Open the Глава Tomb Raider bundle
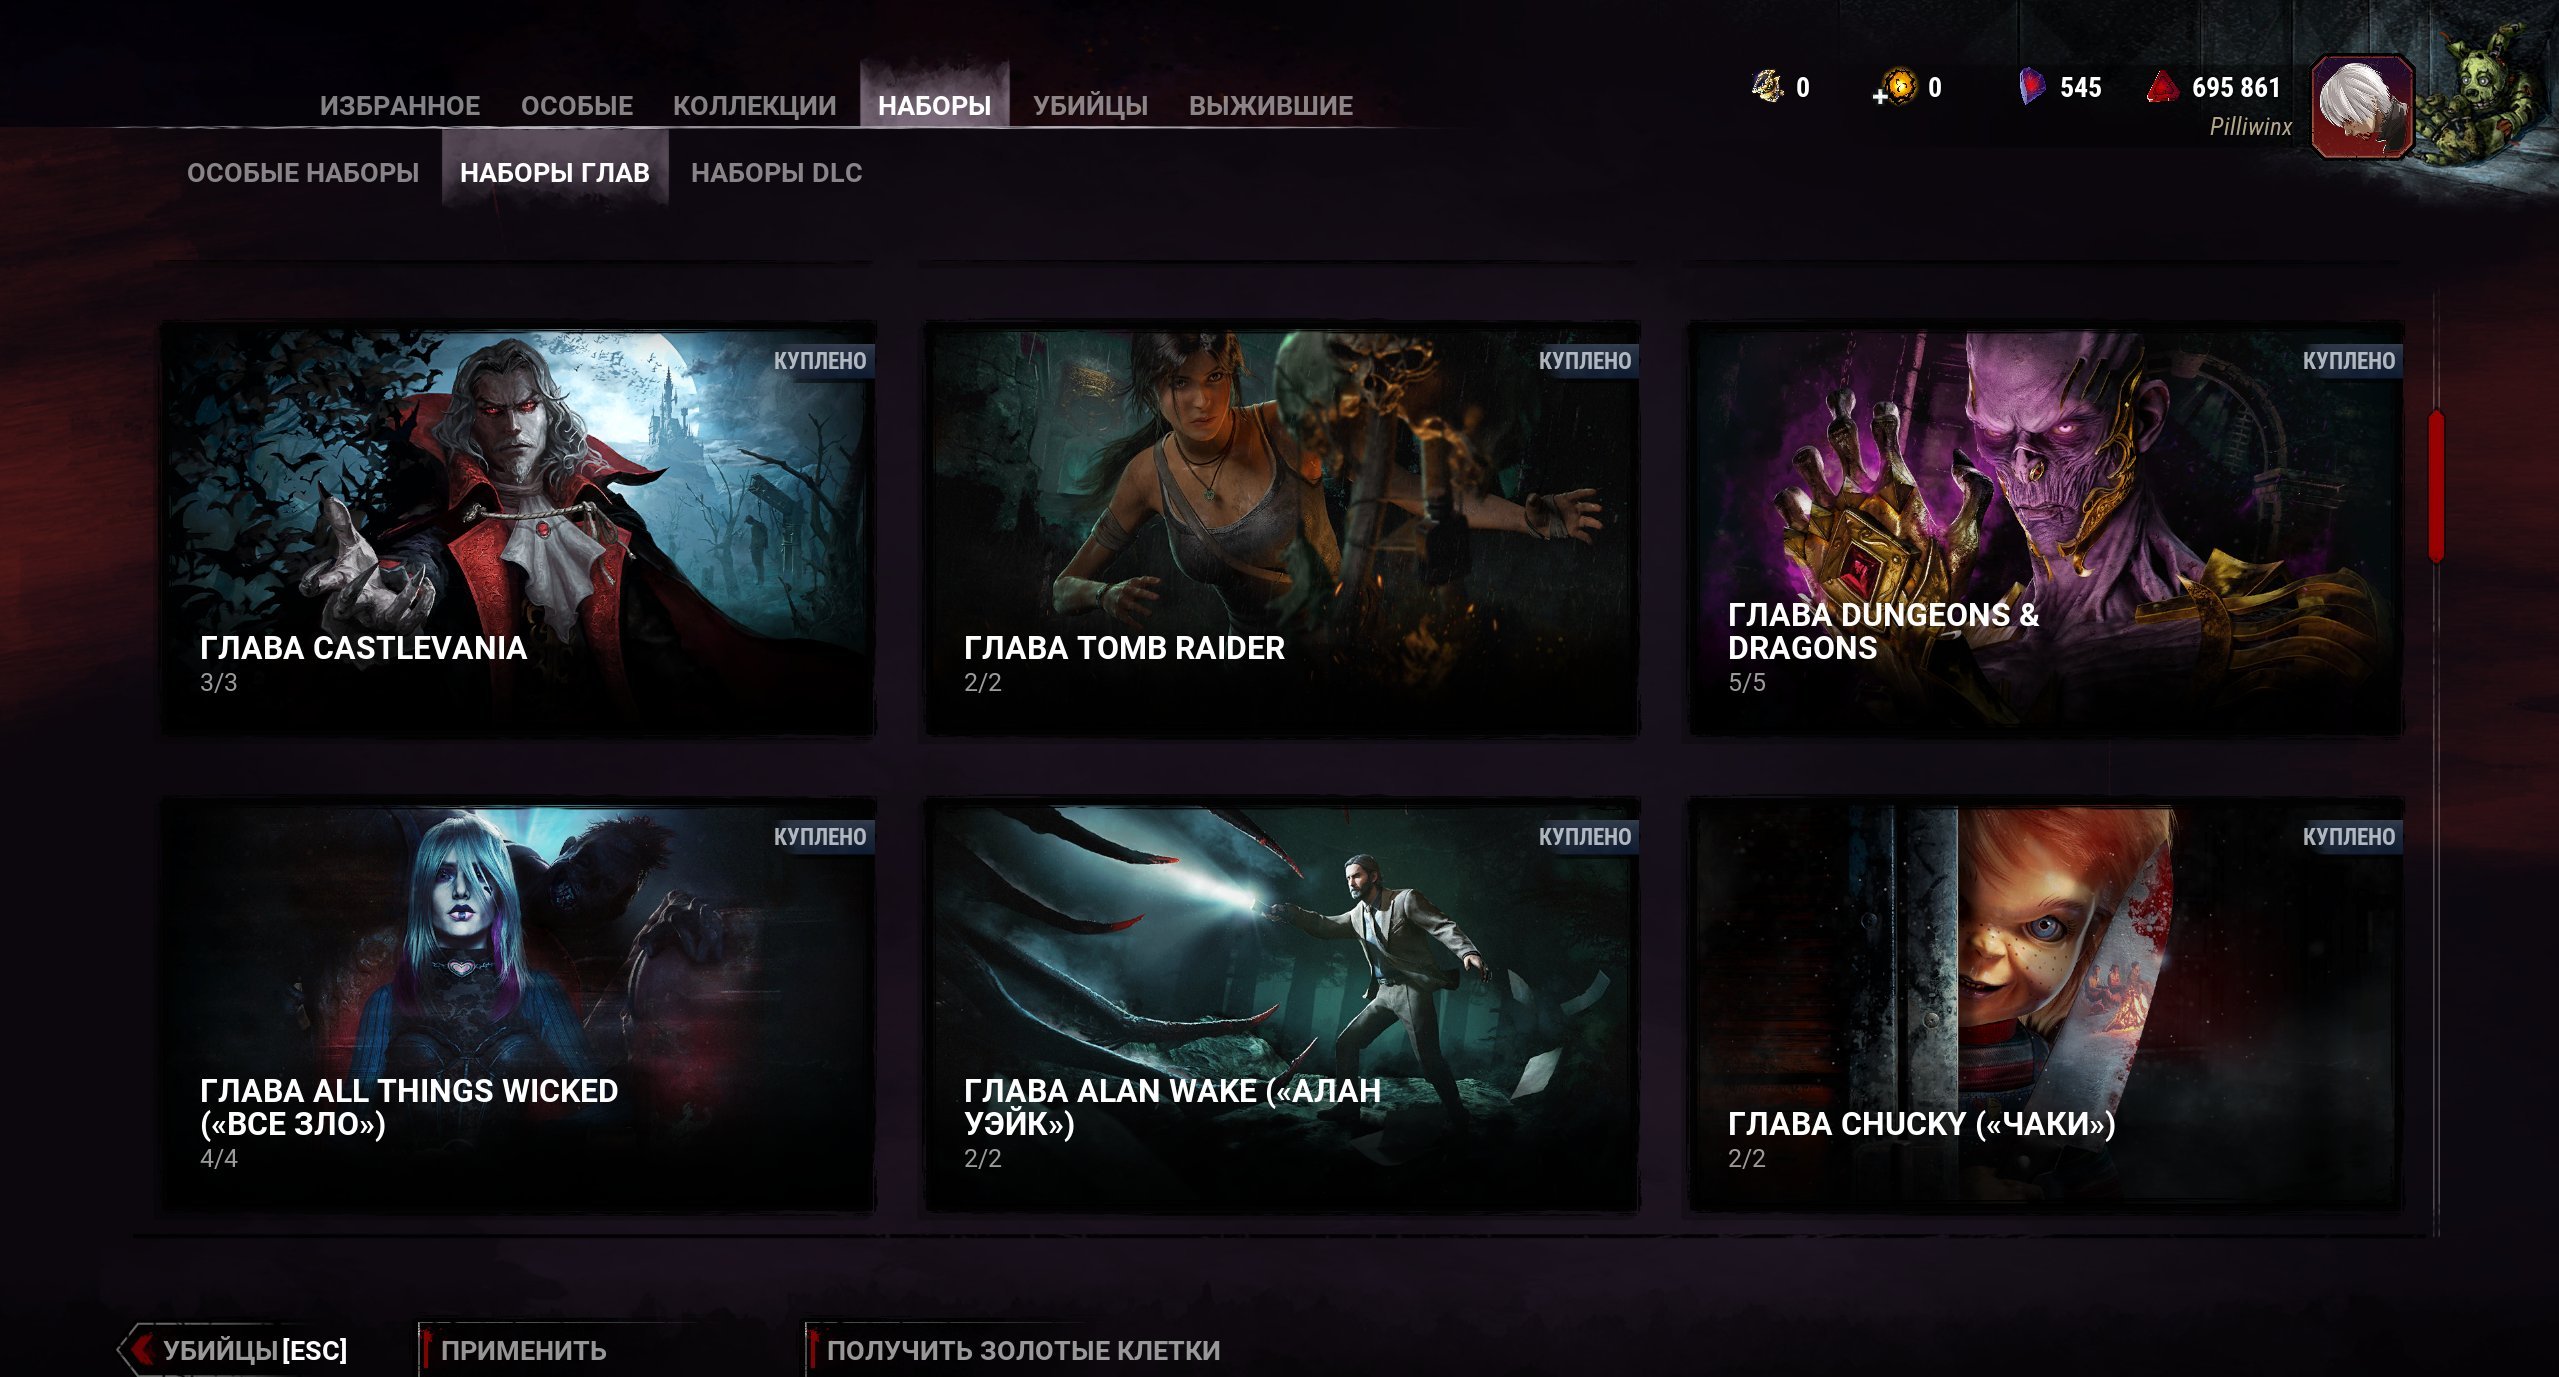Screen dimensions: 2559x1377 (1282, 528)
